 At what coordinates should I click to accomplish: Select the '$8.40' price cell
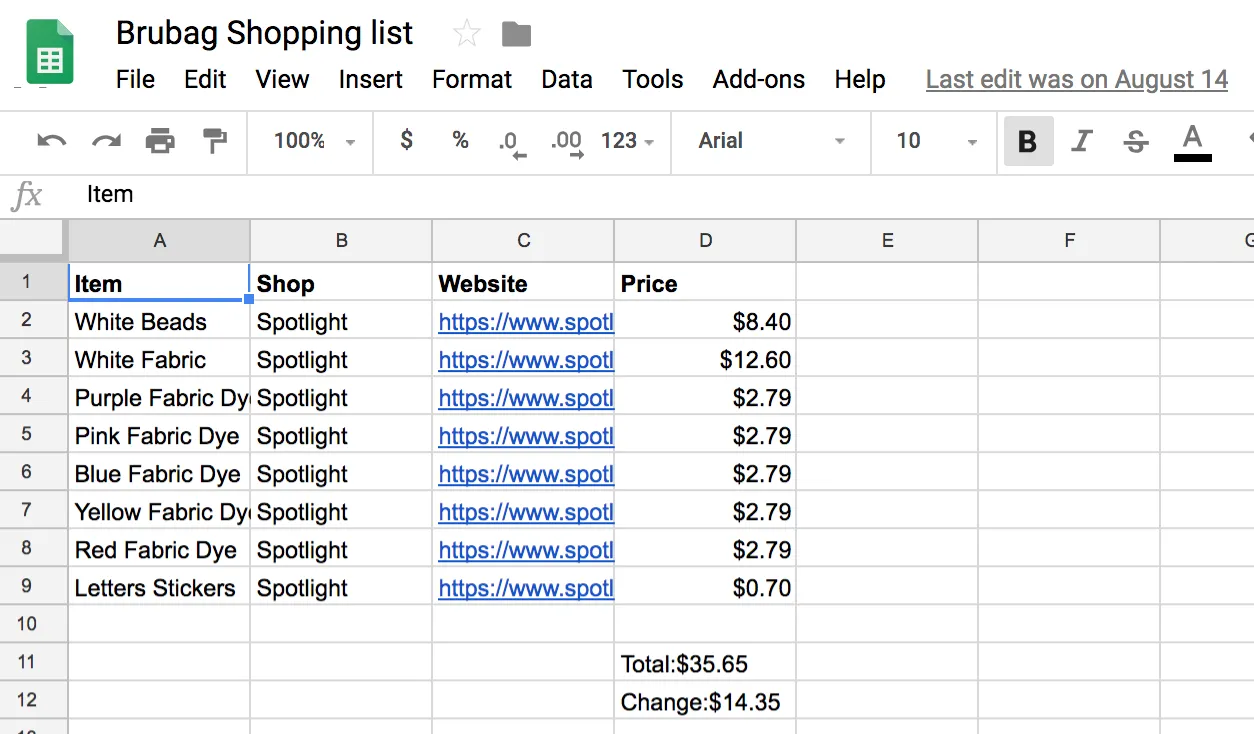pos(705,322)
